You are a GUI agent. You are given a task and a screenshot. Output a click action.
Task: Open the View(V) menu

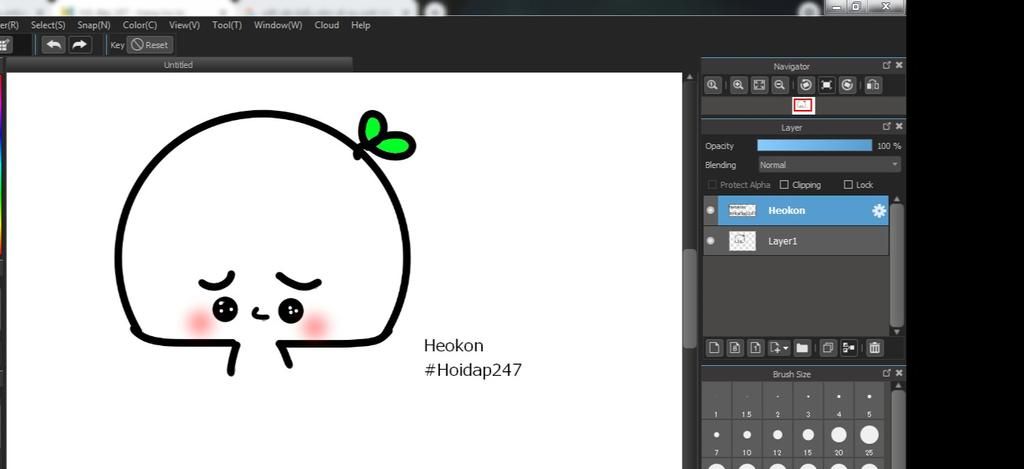click(184, 25)
